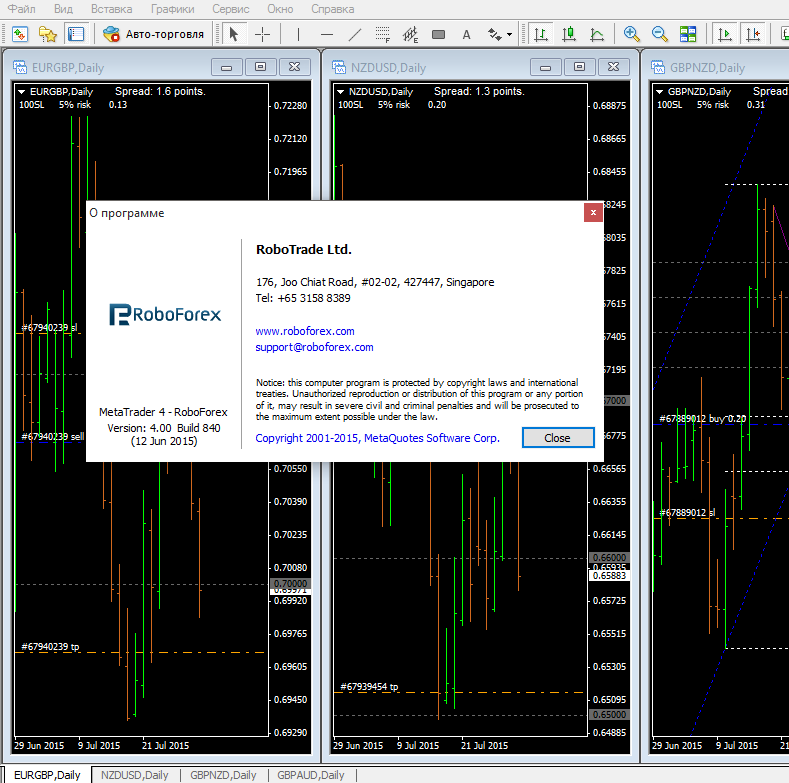Switch chart to Line Chart mode
This screenshot has height=783, width=789.
pos(597,34)
